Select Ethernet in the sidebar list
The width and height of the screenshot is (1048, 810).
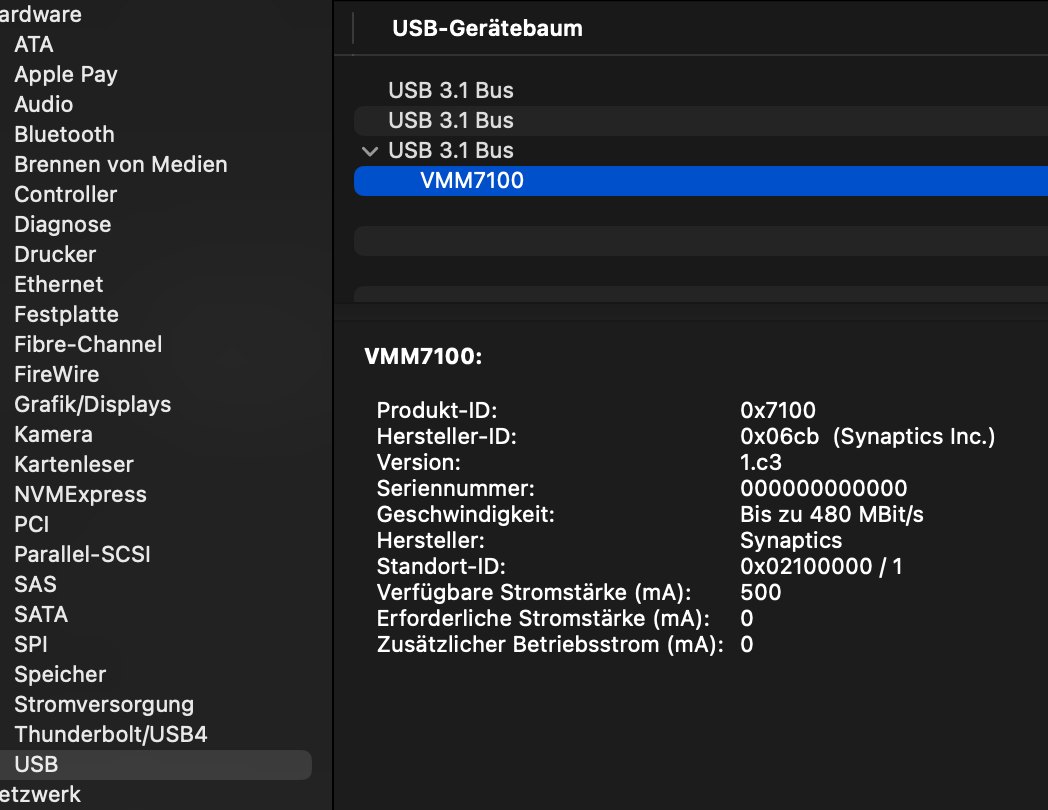point(58,284)
